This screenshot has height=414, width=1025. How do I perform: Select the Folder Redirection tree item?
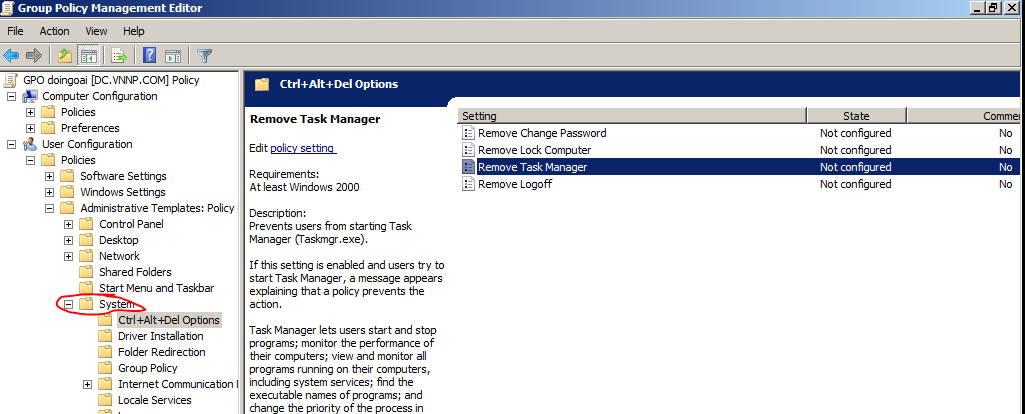[x=161, y=352]
